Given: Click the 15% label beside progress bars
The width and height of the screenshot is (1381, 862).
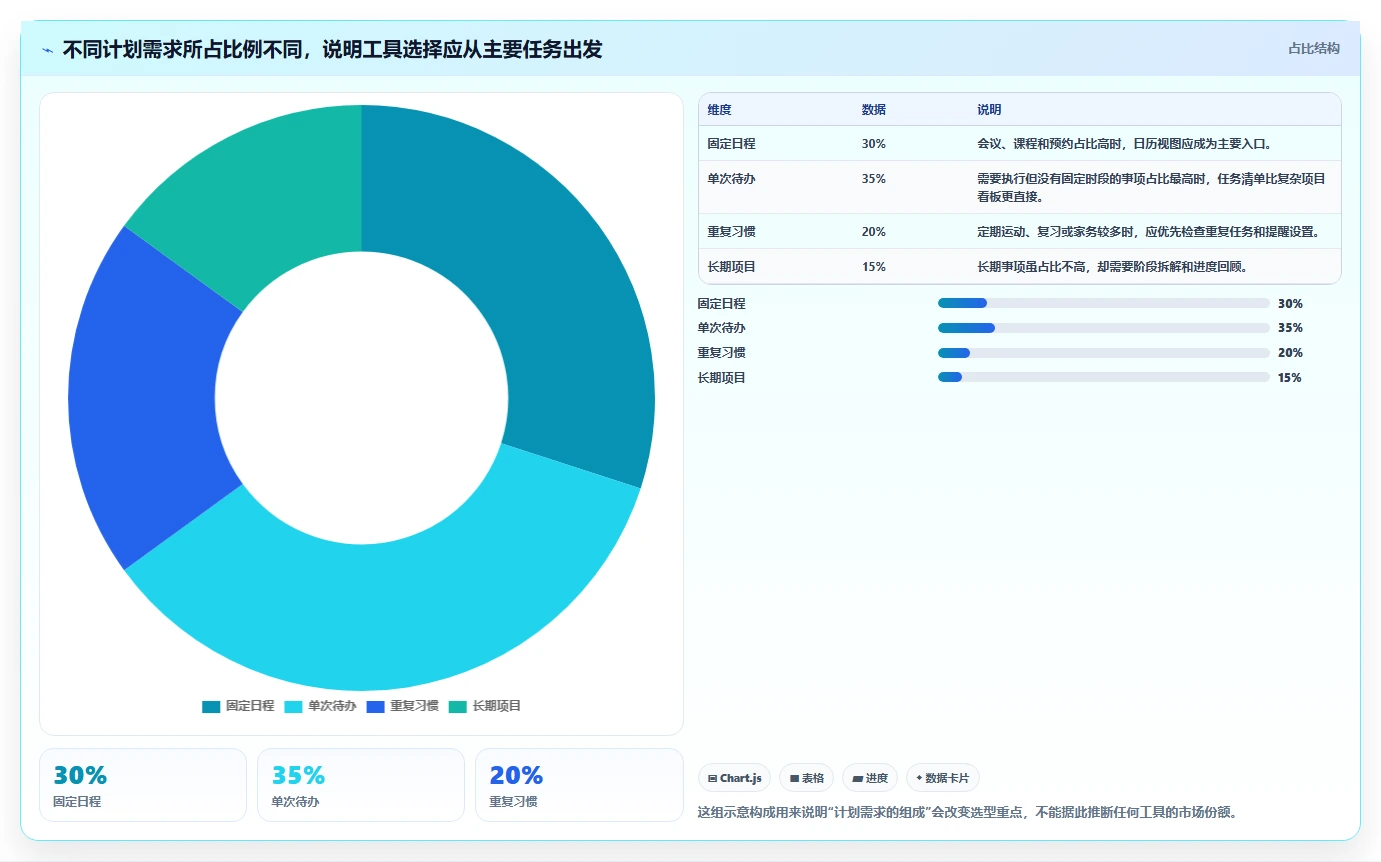Looking at the screenshot, I should pyautogui.click(x=1290, y=378).
